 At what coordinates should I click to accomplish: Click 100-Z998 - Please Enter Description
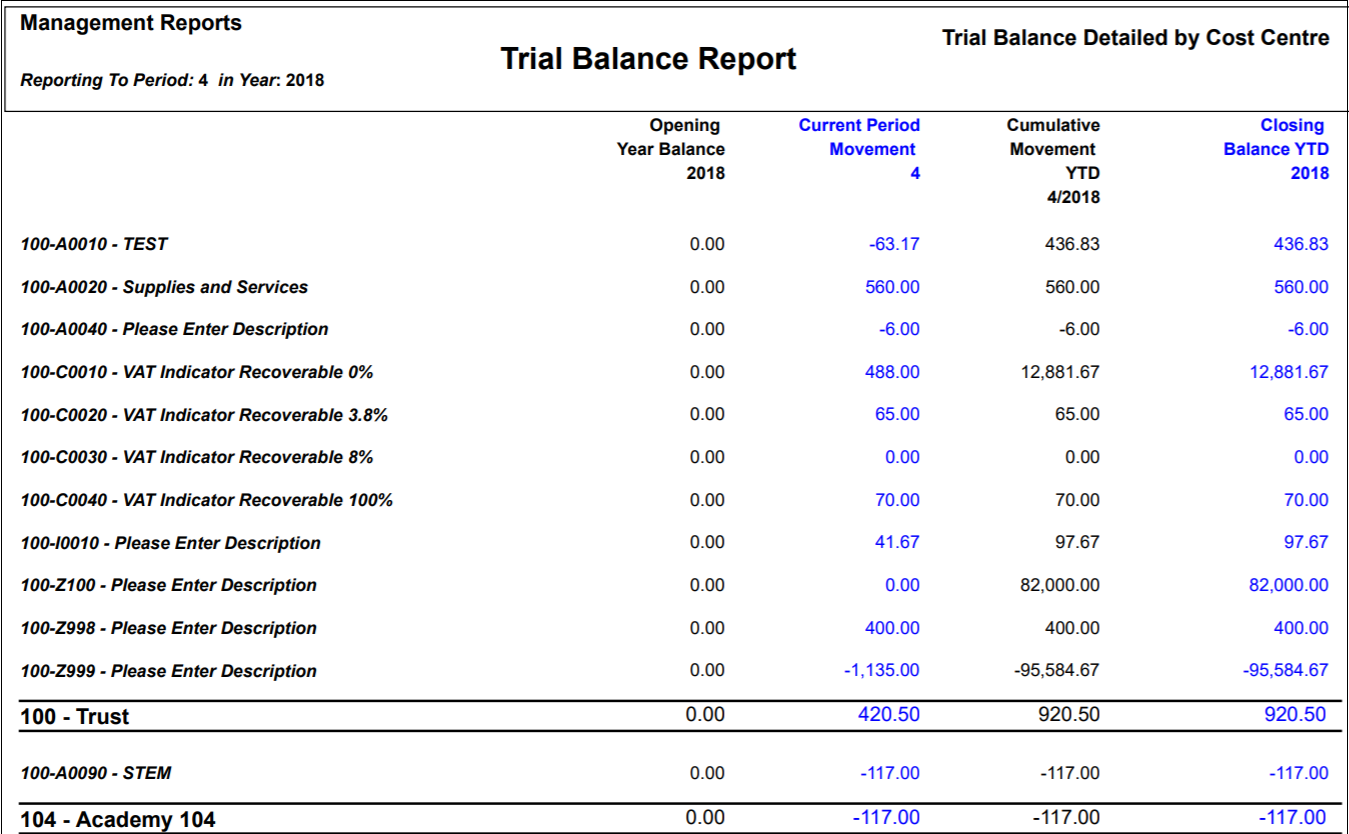click(x=168, y=628)
